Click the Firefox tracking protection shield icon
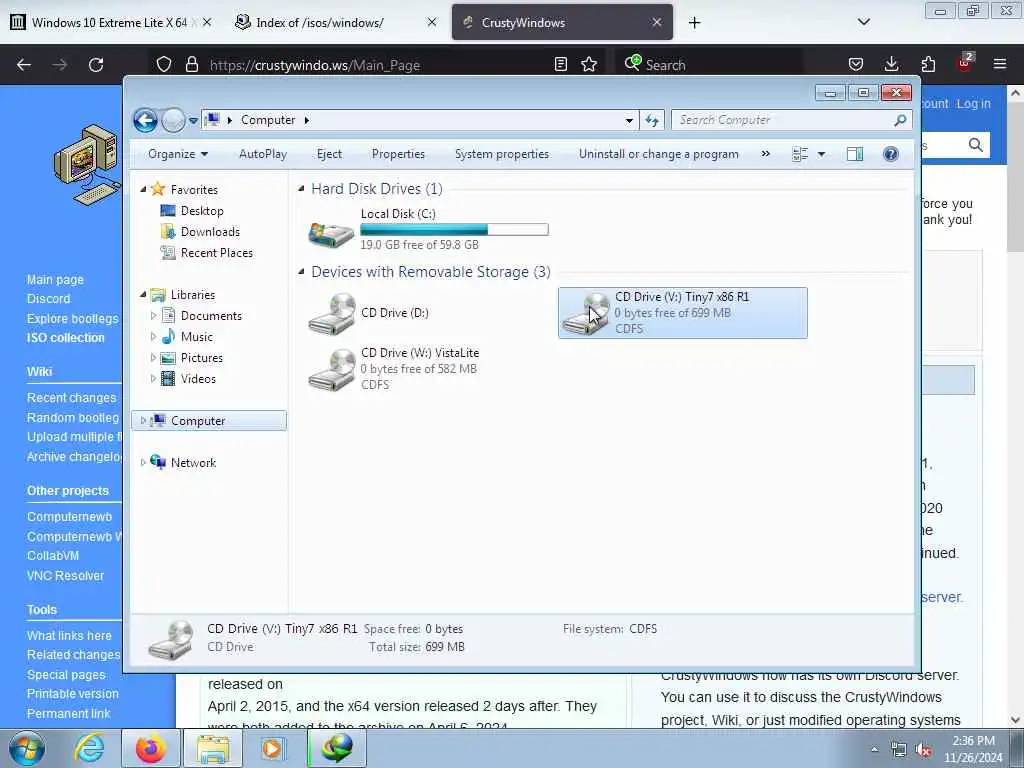 [164, 65]
